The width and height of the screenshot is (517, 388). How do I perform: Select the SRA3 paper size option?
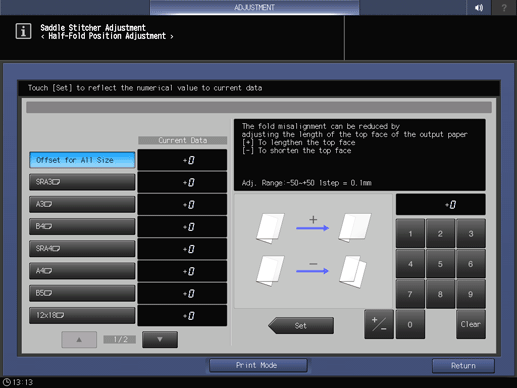82,182
